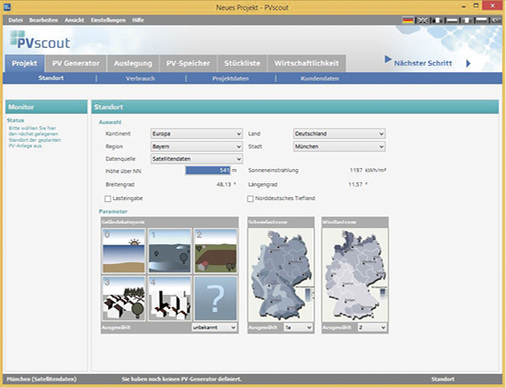
Task: Maximize the PVscout window
Action: tap(476, 6)
